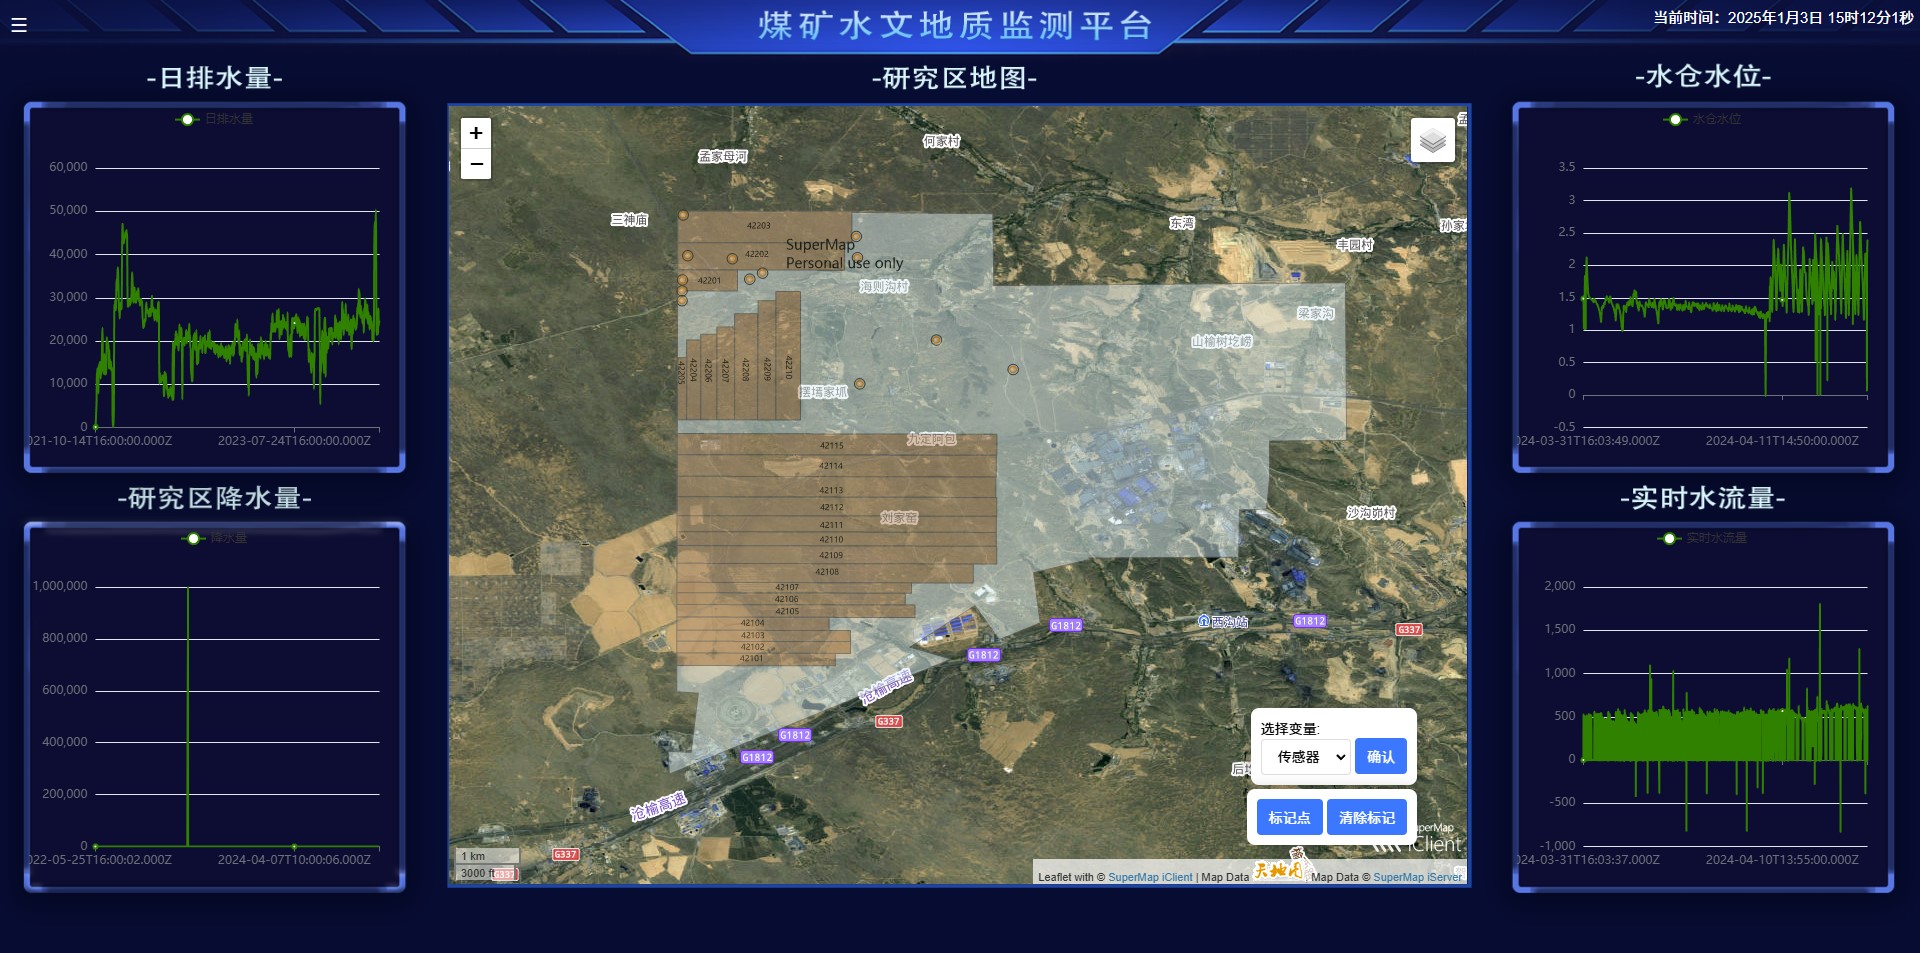
Task: Open the SuperMap iClient attribution link
Action: click(1150, 877)
